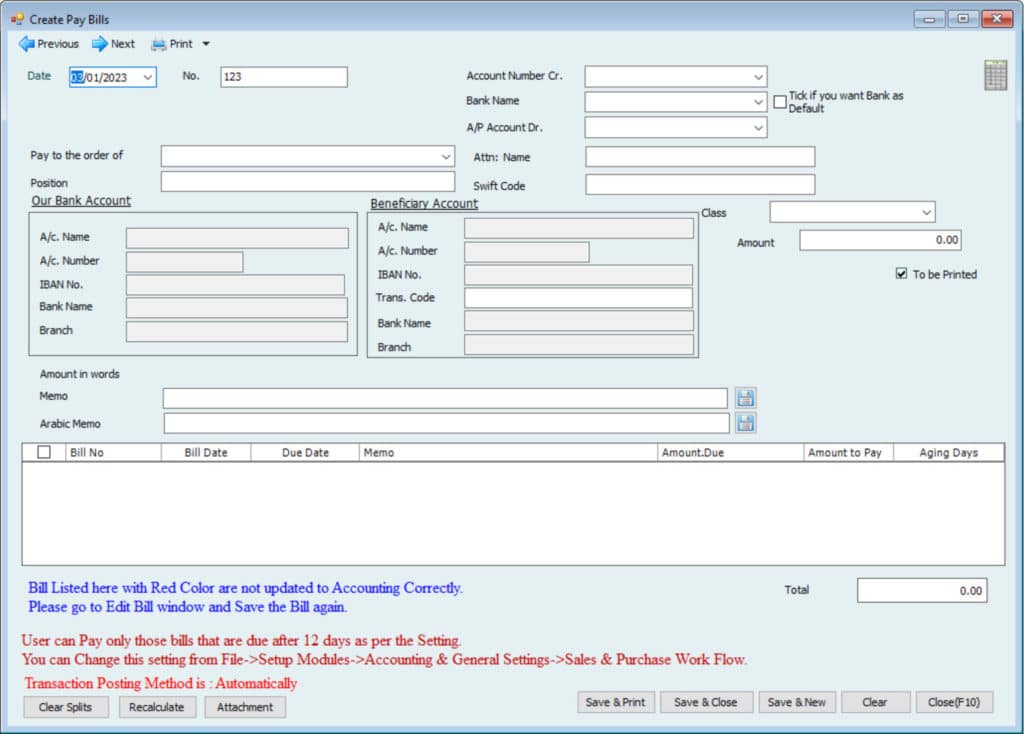Screen dimensions: 1024x734
Task: Click the Amount in words label
Action: pos(80,374)
